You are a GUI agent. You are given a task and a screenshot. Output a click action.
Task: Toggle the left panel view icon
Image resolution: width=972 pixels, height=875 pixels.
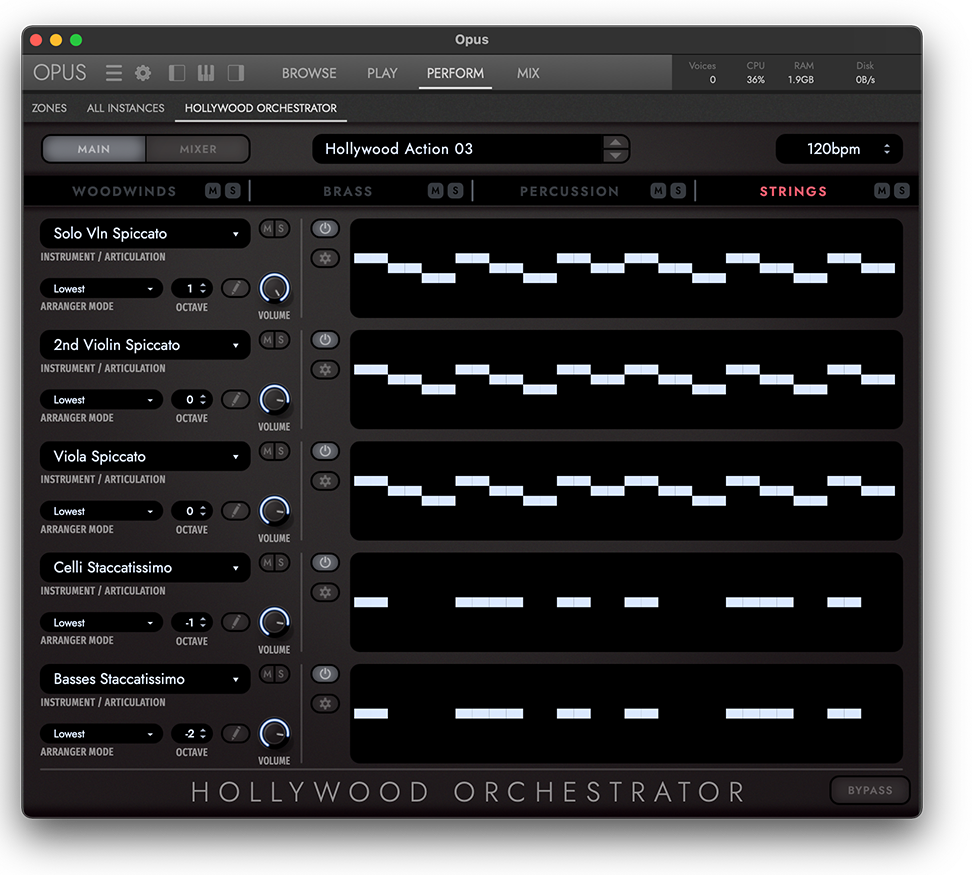click(x=176, y=72)
